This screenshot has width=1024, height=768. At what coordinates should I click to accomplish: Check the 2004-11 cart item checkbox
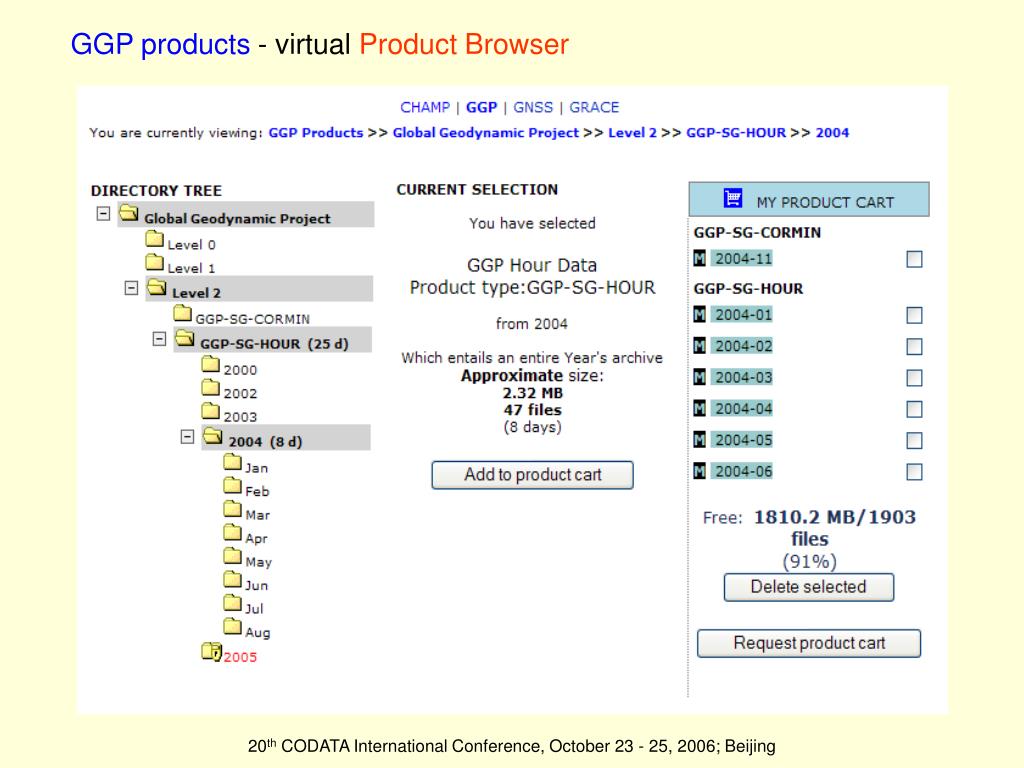point(914,260)
